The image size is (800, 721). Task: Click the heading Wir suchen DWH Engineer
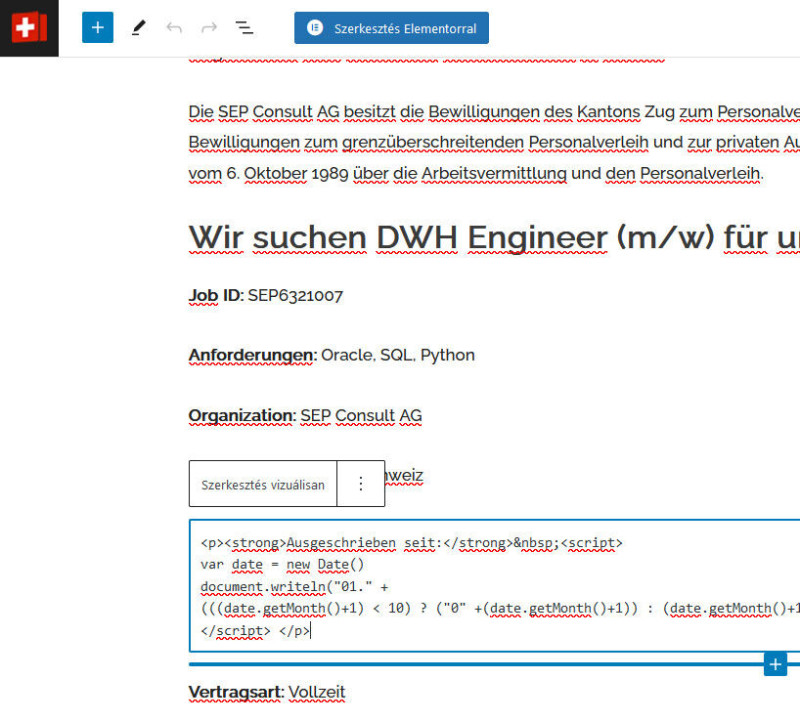[x=494, y=238]
